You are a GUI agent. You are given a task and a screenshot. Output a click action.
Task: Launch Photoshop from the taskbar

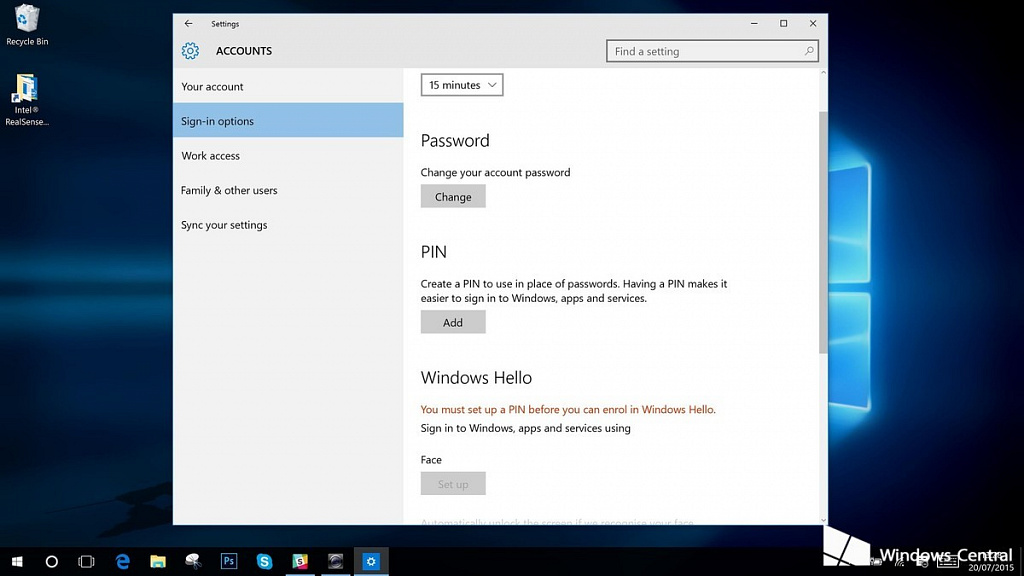(x=229, y=562)
